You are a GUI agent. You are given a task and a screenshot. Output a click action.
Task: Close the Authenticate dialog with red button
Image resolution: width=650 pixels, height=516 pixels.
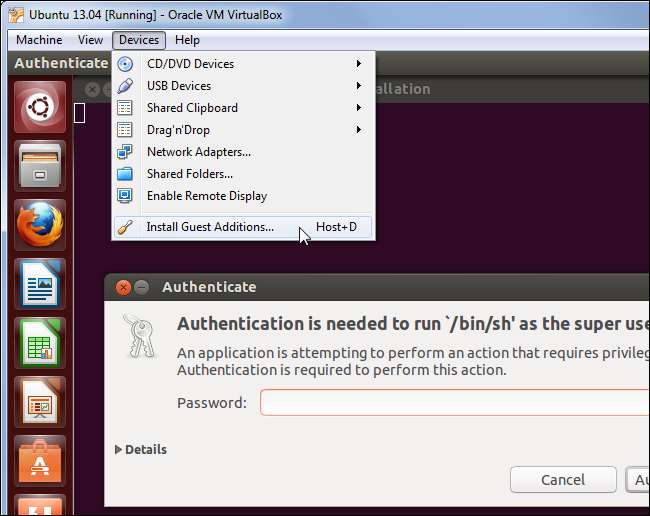tap(123, 287)
